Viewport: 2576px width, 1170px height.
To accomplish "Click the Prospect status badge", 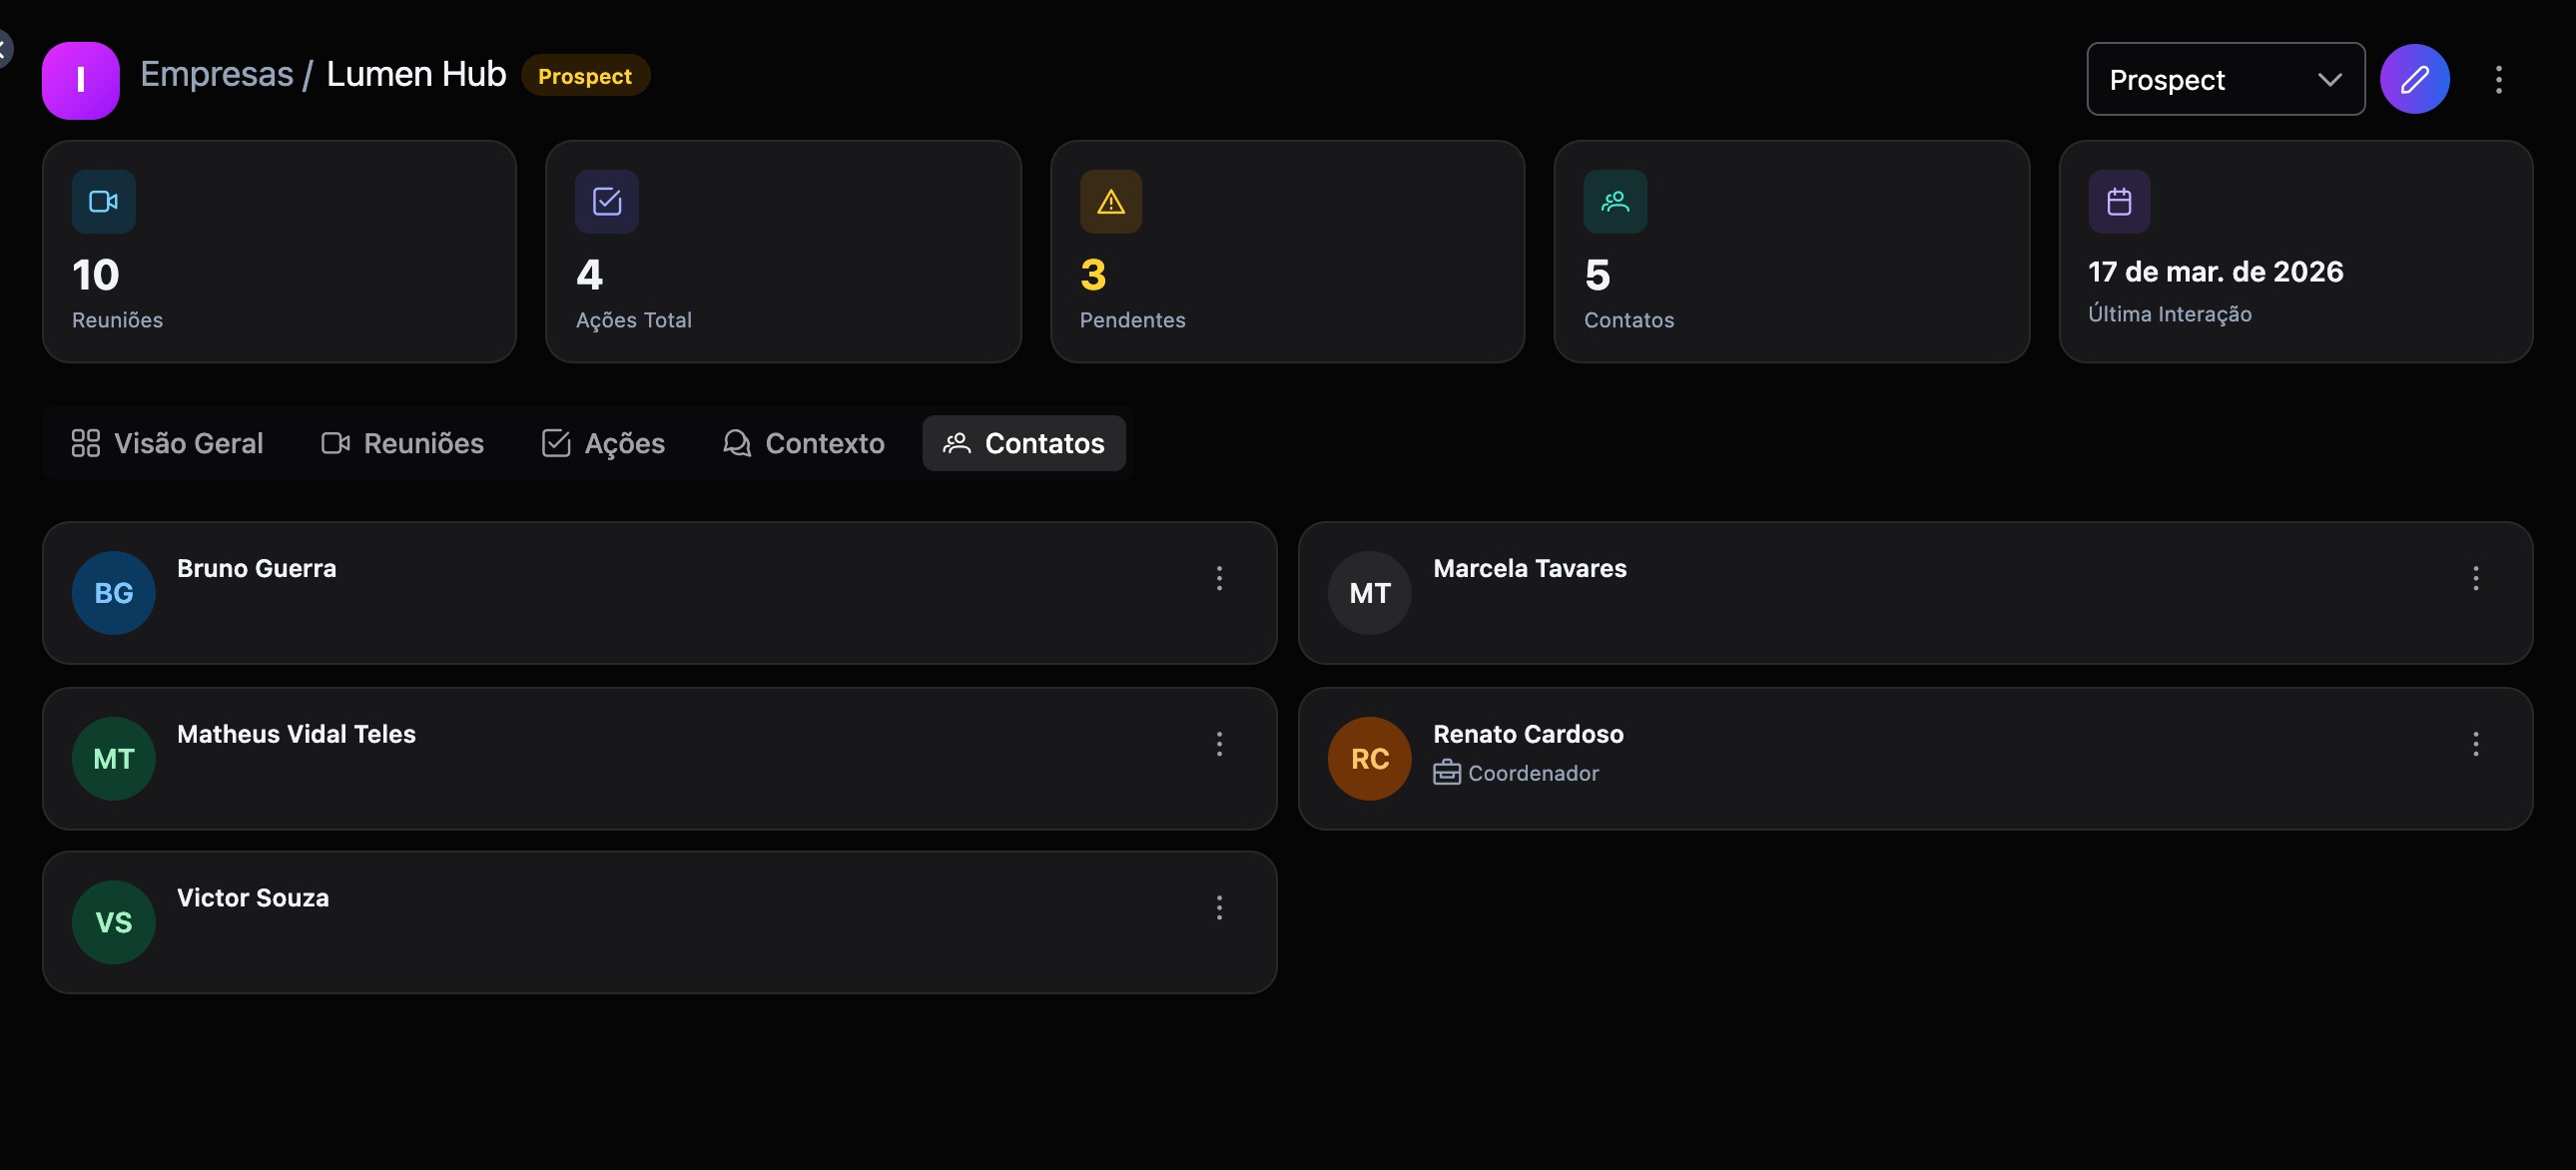I will 585,76.
